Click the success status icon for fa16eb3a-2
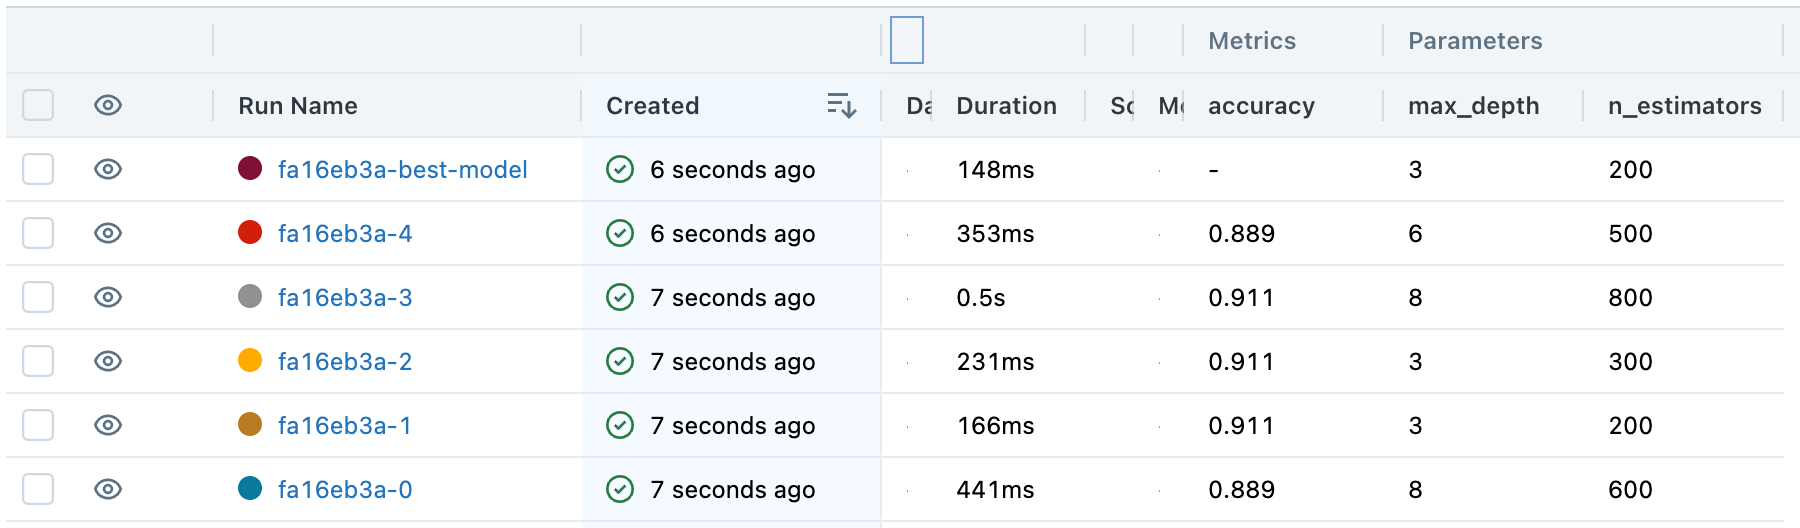Viewport: 1800px width, 528px height. click(620, 362)
